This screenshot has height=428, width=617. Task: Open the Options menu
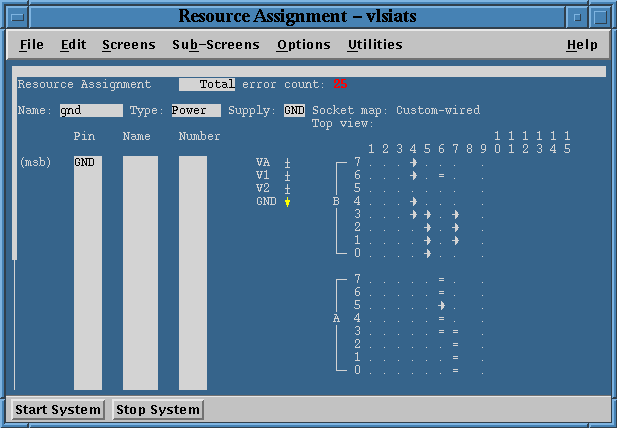pyautogui.click(x=303, y=44)
